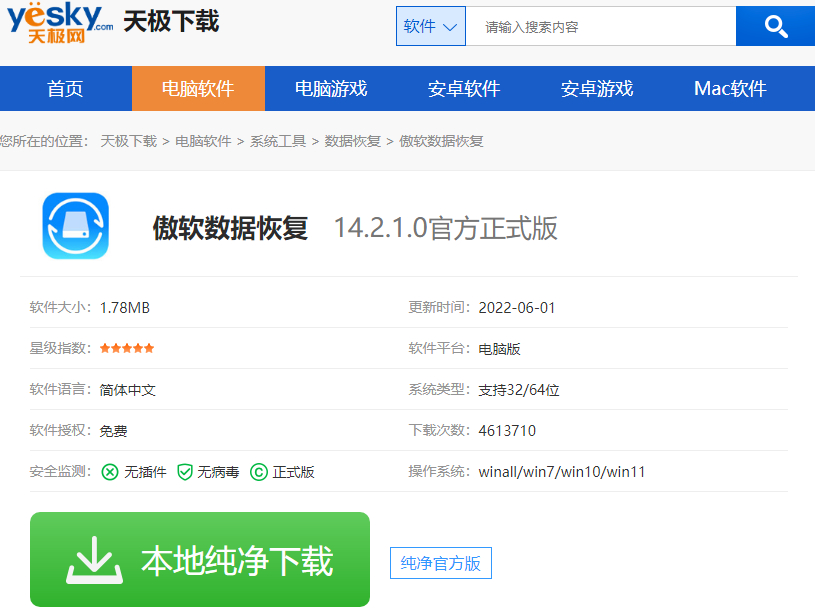The image size is (815, 611).
Task: Click the 天极下载 header title
Action: pos(171,22)
